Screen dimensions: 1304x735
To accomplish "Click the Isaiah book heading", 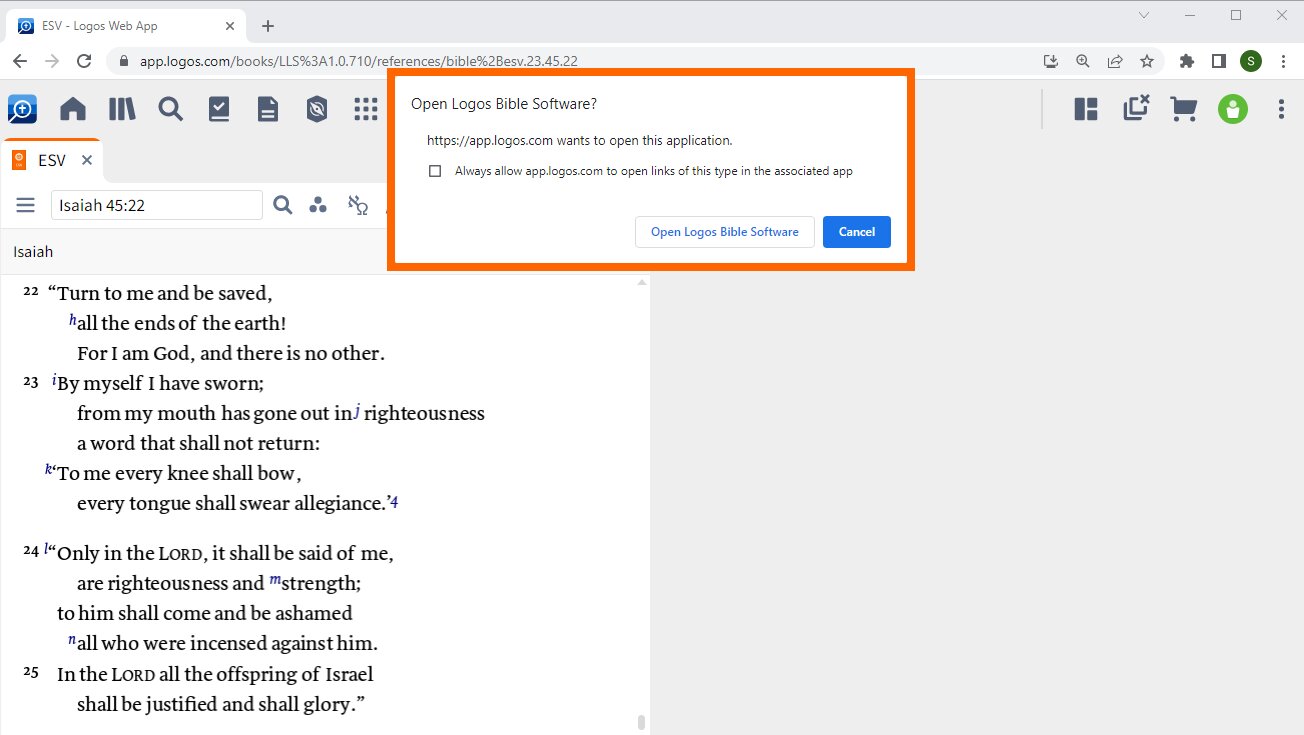I will click(x=33, y=252).
